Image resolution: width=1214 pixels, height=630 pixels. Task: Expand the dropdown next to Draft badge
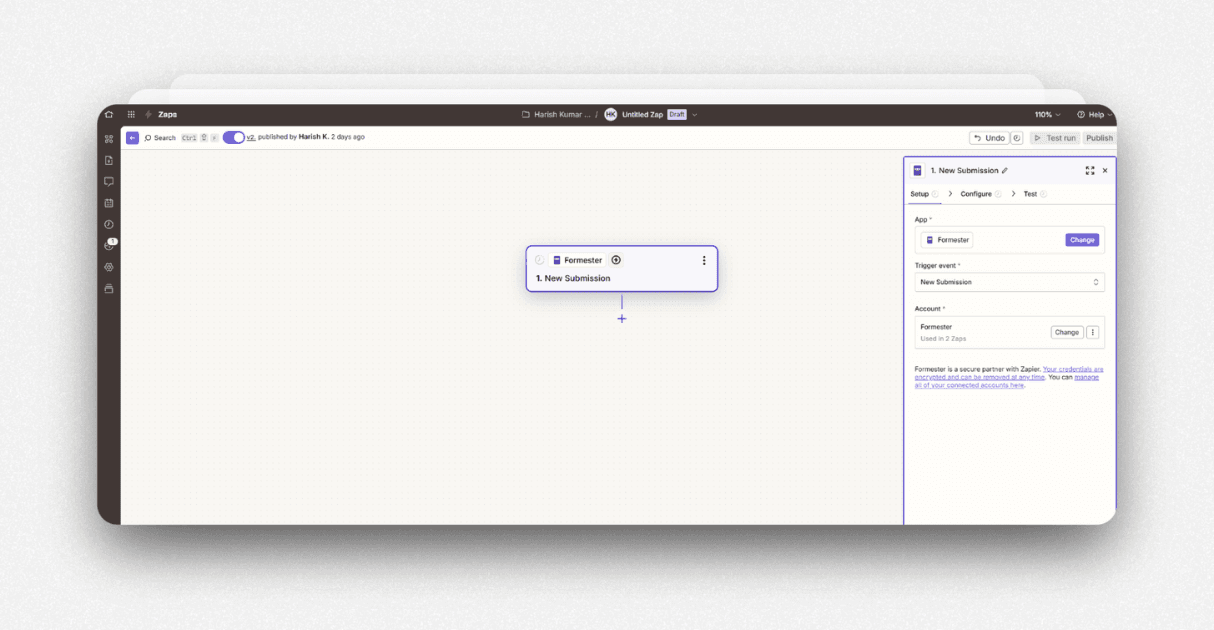pyautogui.click(x=694, y=114)
